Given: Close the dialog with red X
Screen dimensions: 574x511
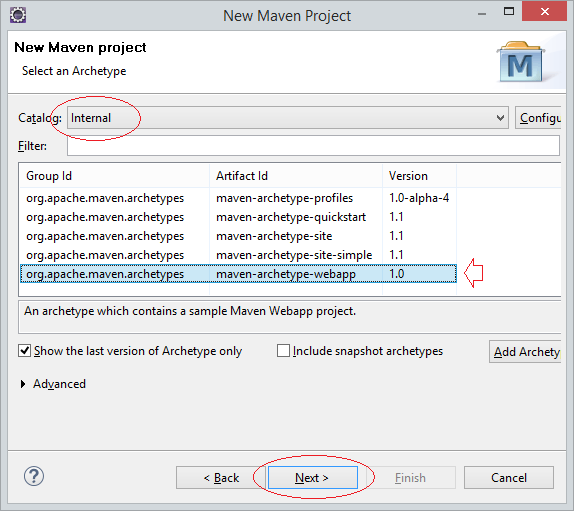Looking at the screenshot, I should [544, 11].
